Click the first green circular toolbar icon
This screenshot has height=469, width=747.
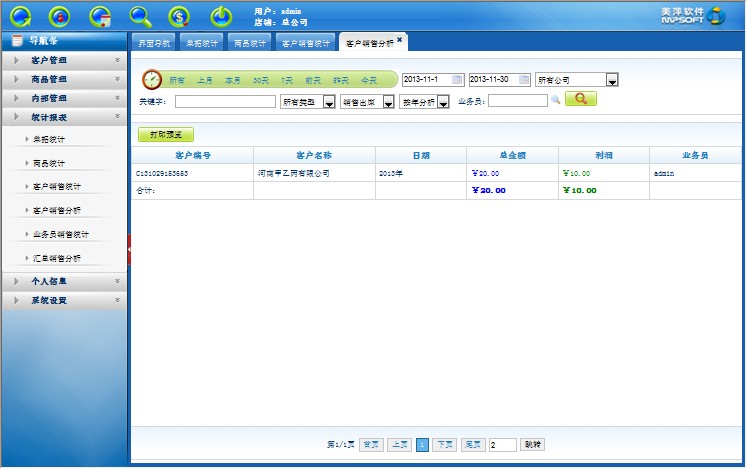21,16
